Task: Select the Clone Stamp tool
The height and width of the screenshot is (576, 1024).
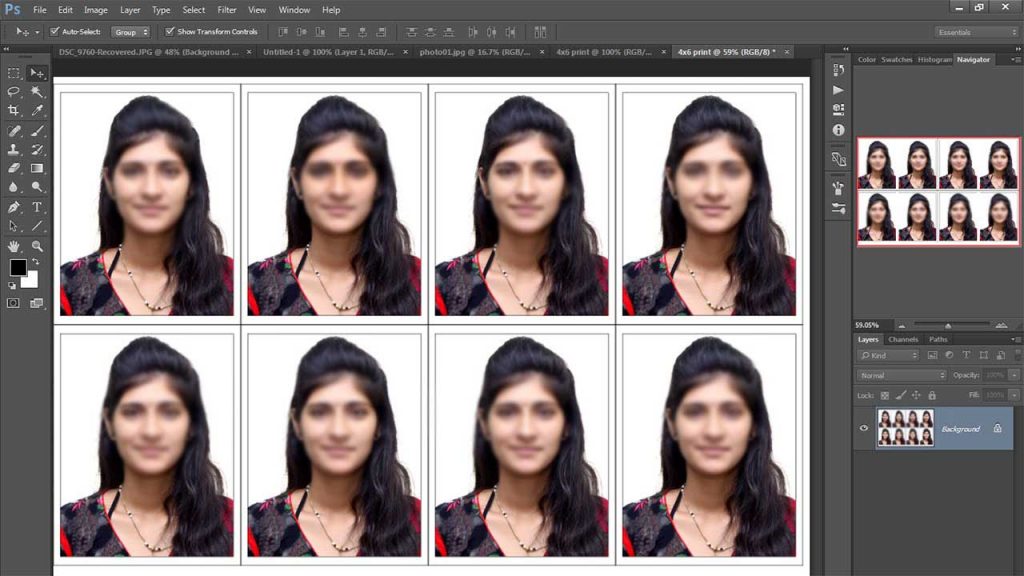Action: [x=14, y=149]
